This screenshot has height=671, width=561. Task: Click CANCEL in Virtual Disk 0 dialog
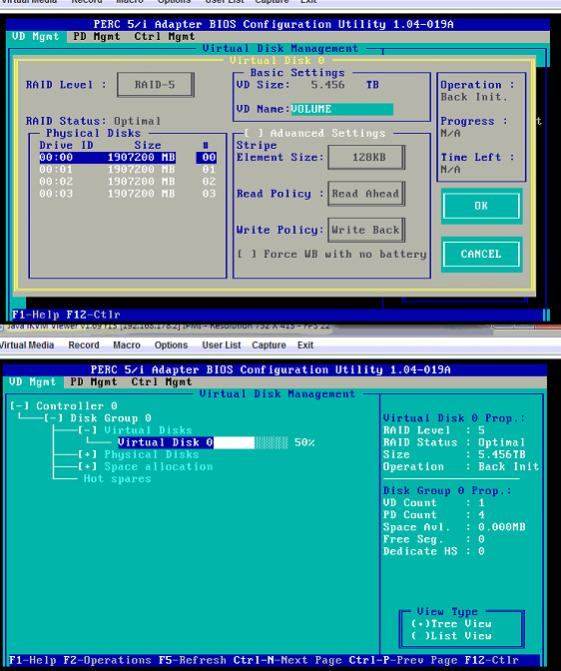pos(481,254)
